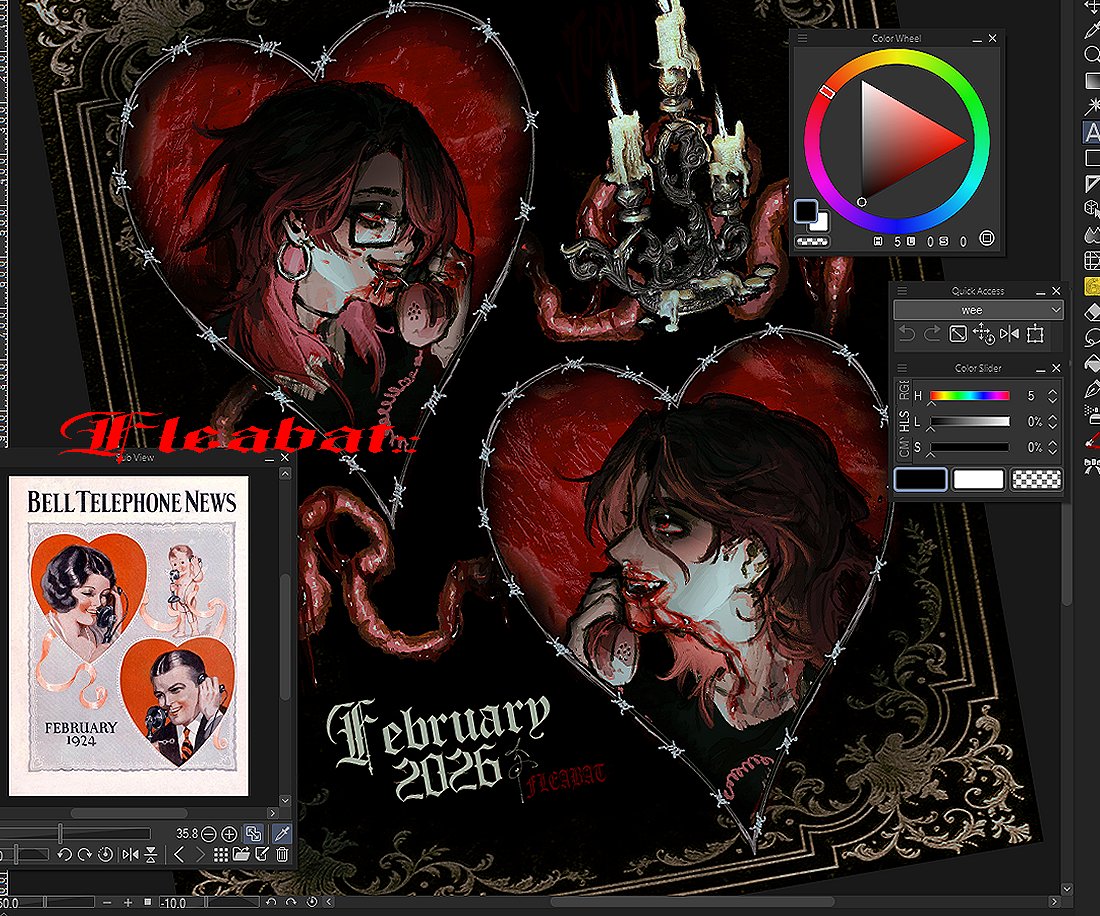The width and height of the screenshot is (1100, 916).
Task: Rotate canvas left in bottom bar
Action: point(271,903)
